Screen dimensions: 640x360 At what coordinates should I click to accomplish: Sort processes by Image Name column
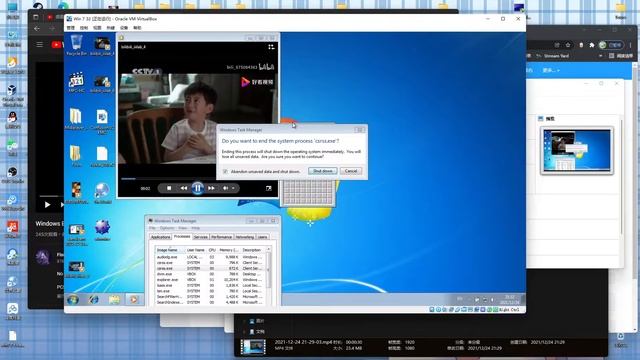click(x=170, y=250)
